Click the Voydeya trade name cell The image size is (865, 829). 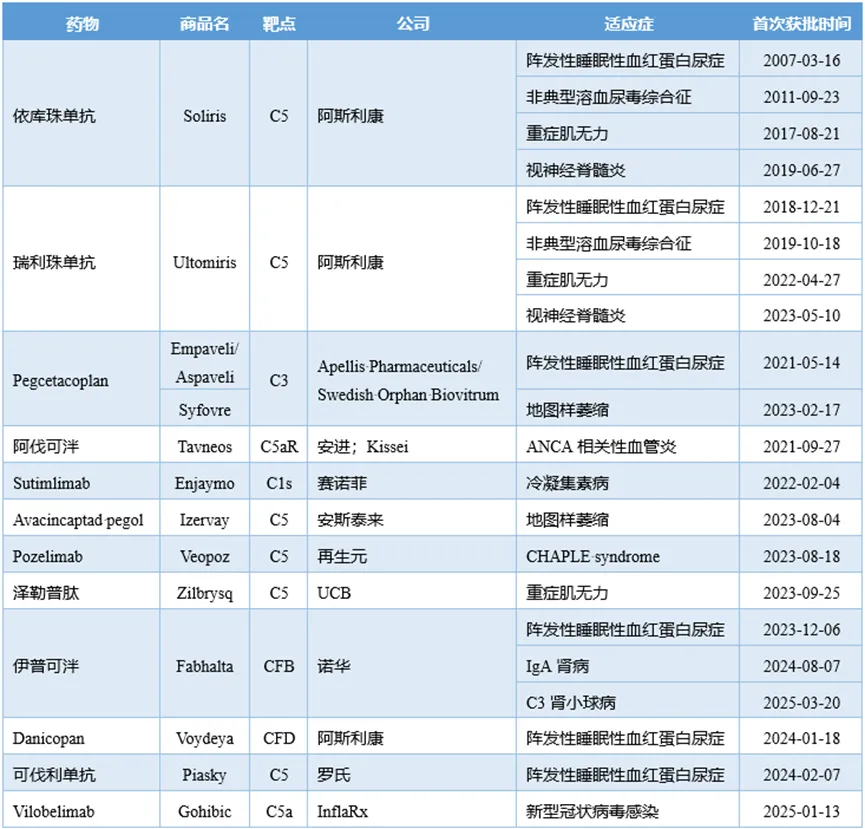[x=204, y=739]
